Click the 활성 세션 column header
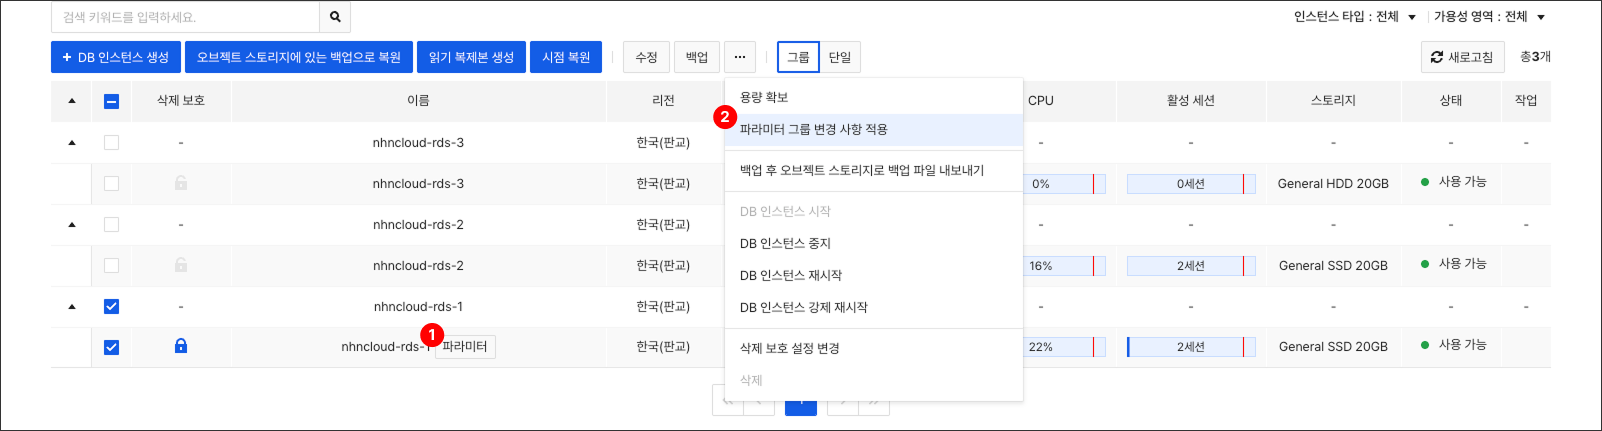Viewport: 1602px width, 431px height. 1191,101
